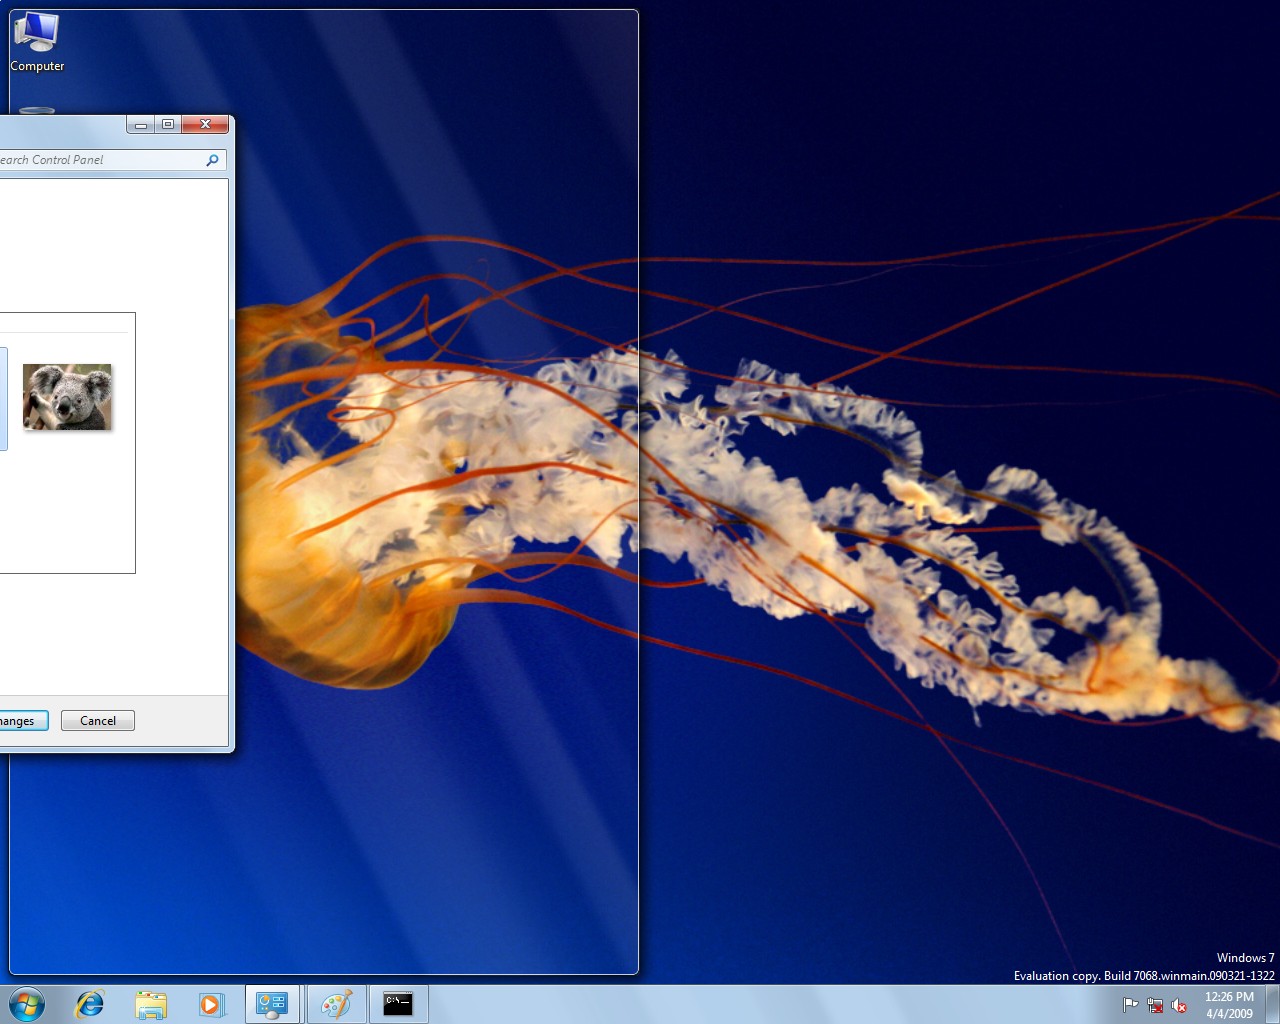Select the koala picture thumbnail
1280x1024 pixels.
point(67,397)
